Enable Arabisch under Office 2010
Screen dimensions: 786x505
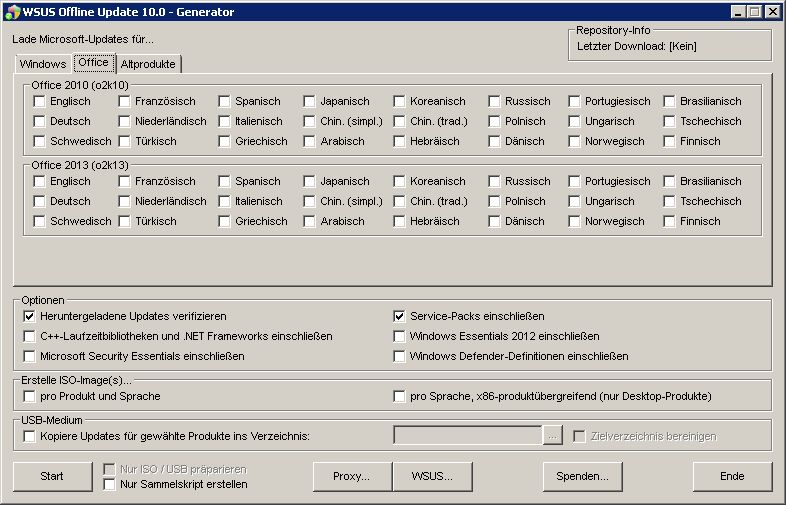point(309,141)
